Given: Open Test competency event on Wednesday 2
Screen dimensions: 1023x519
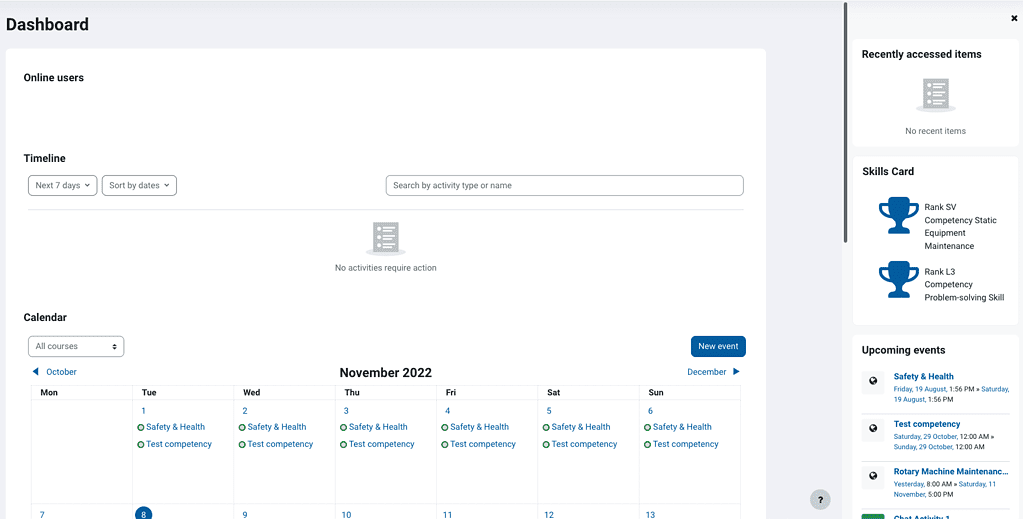Looking at the screenshot, I should [280, 444].
